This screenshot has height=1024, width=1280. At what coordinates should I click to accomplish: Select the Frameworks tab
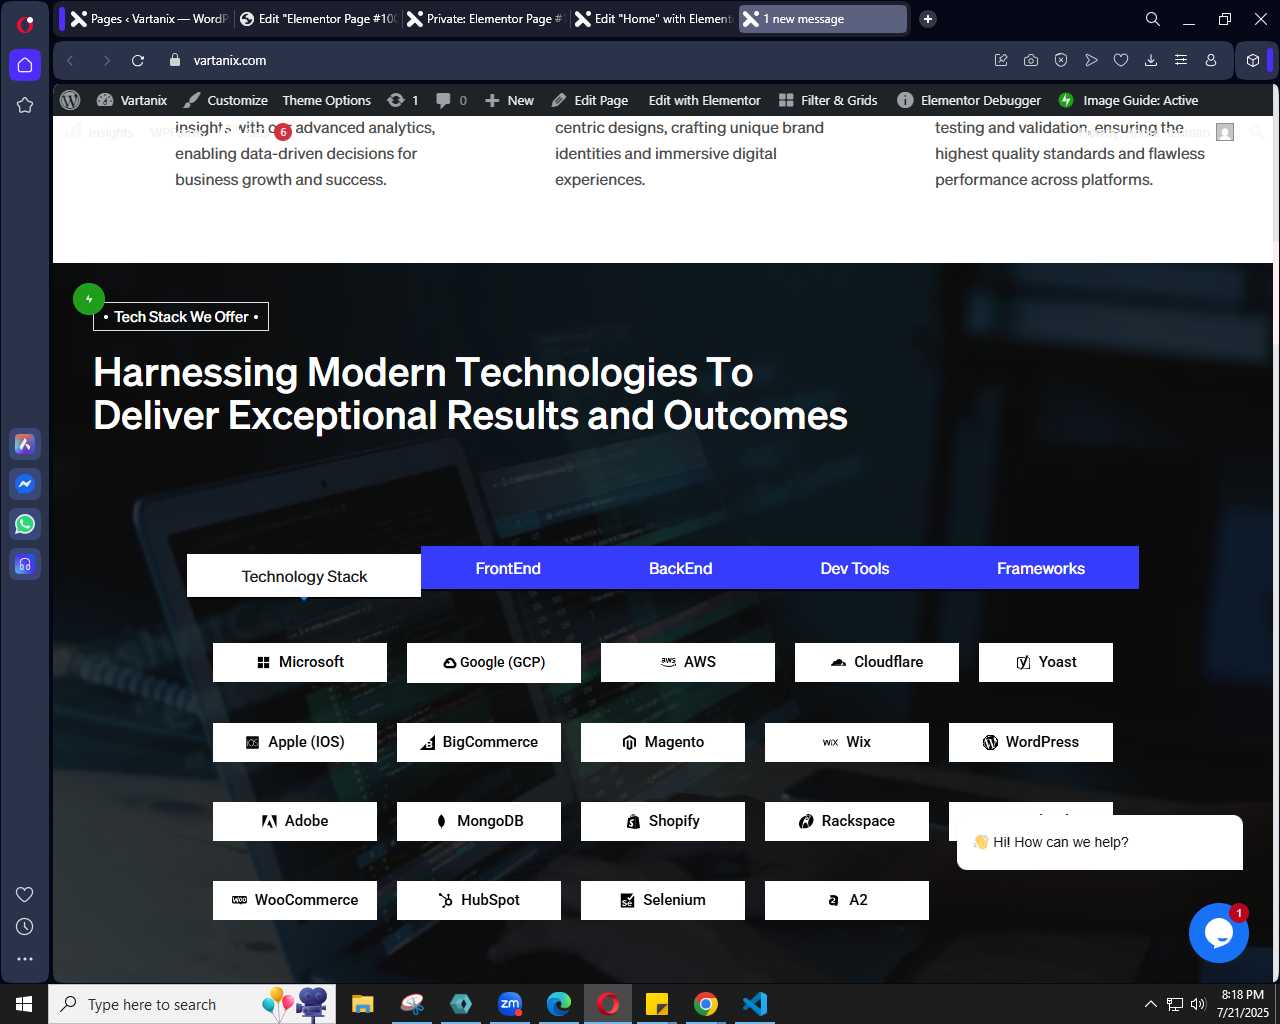1041,568
